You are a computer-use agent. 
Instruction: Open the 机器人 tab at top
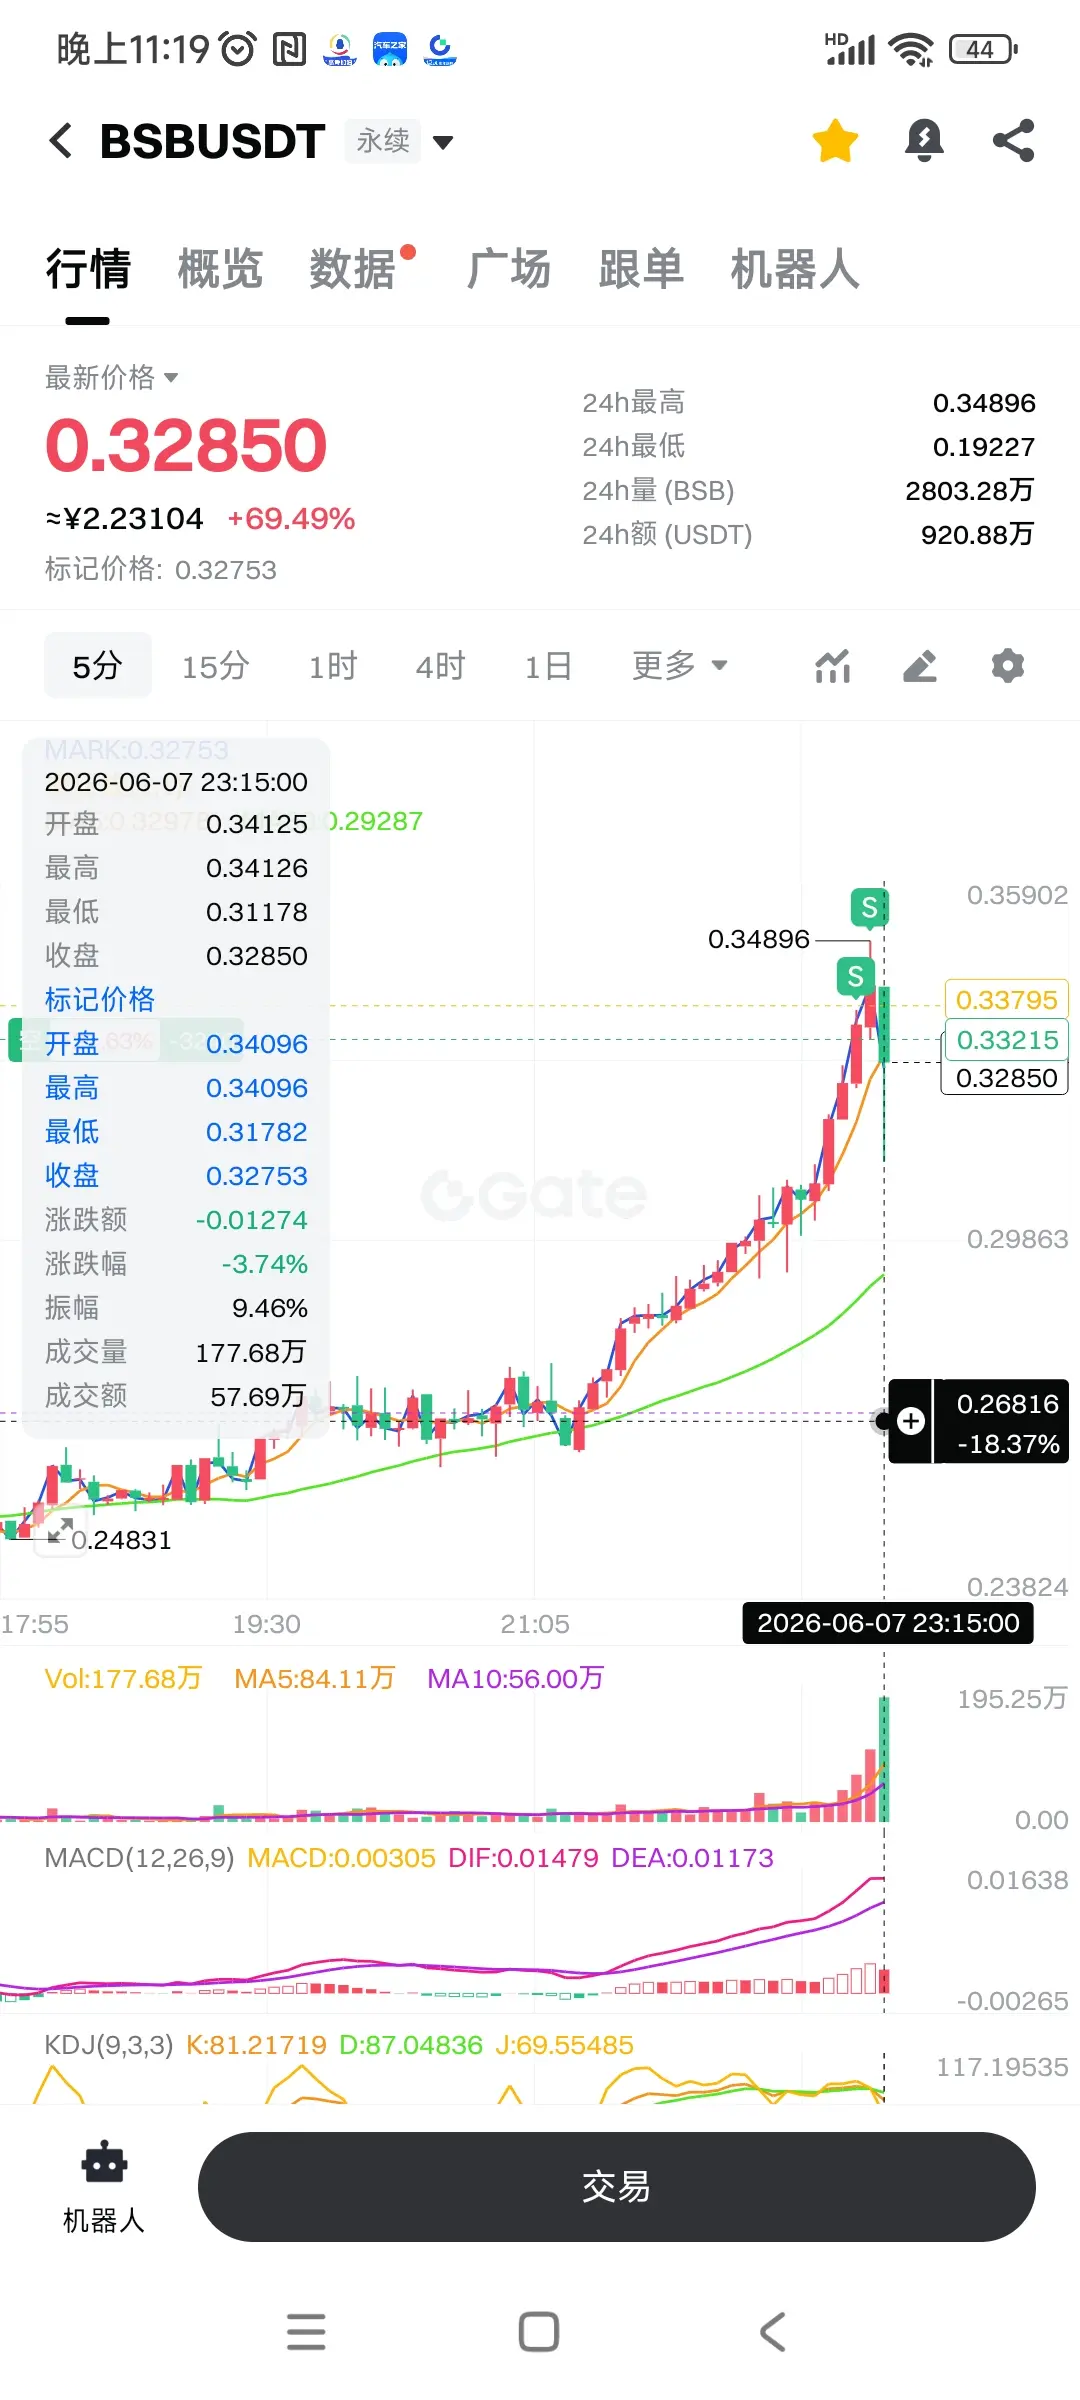[x=795, y=269]
